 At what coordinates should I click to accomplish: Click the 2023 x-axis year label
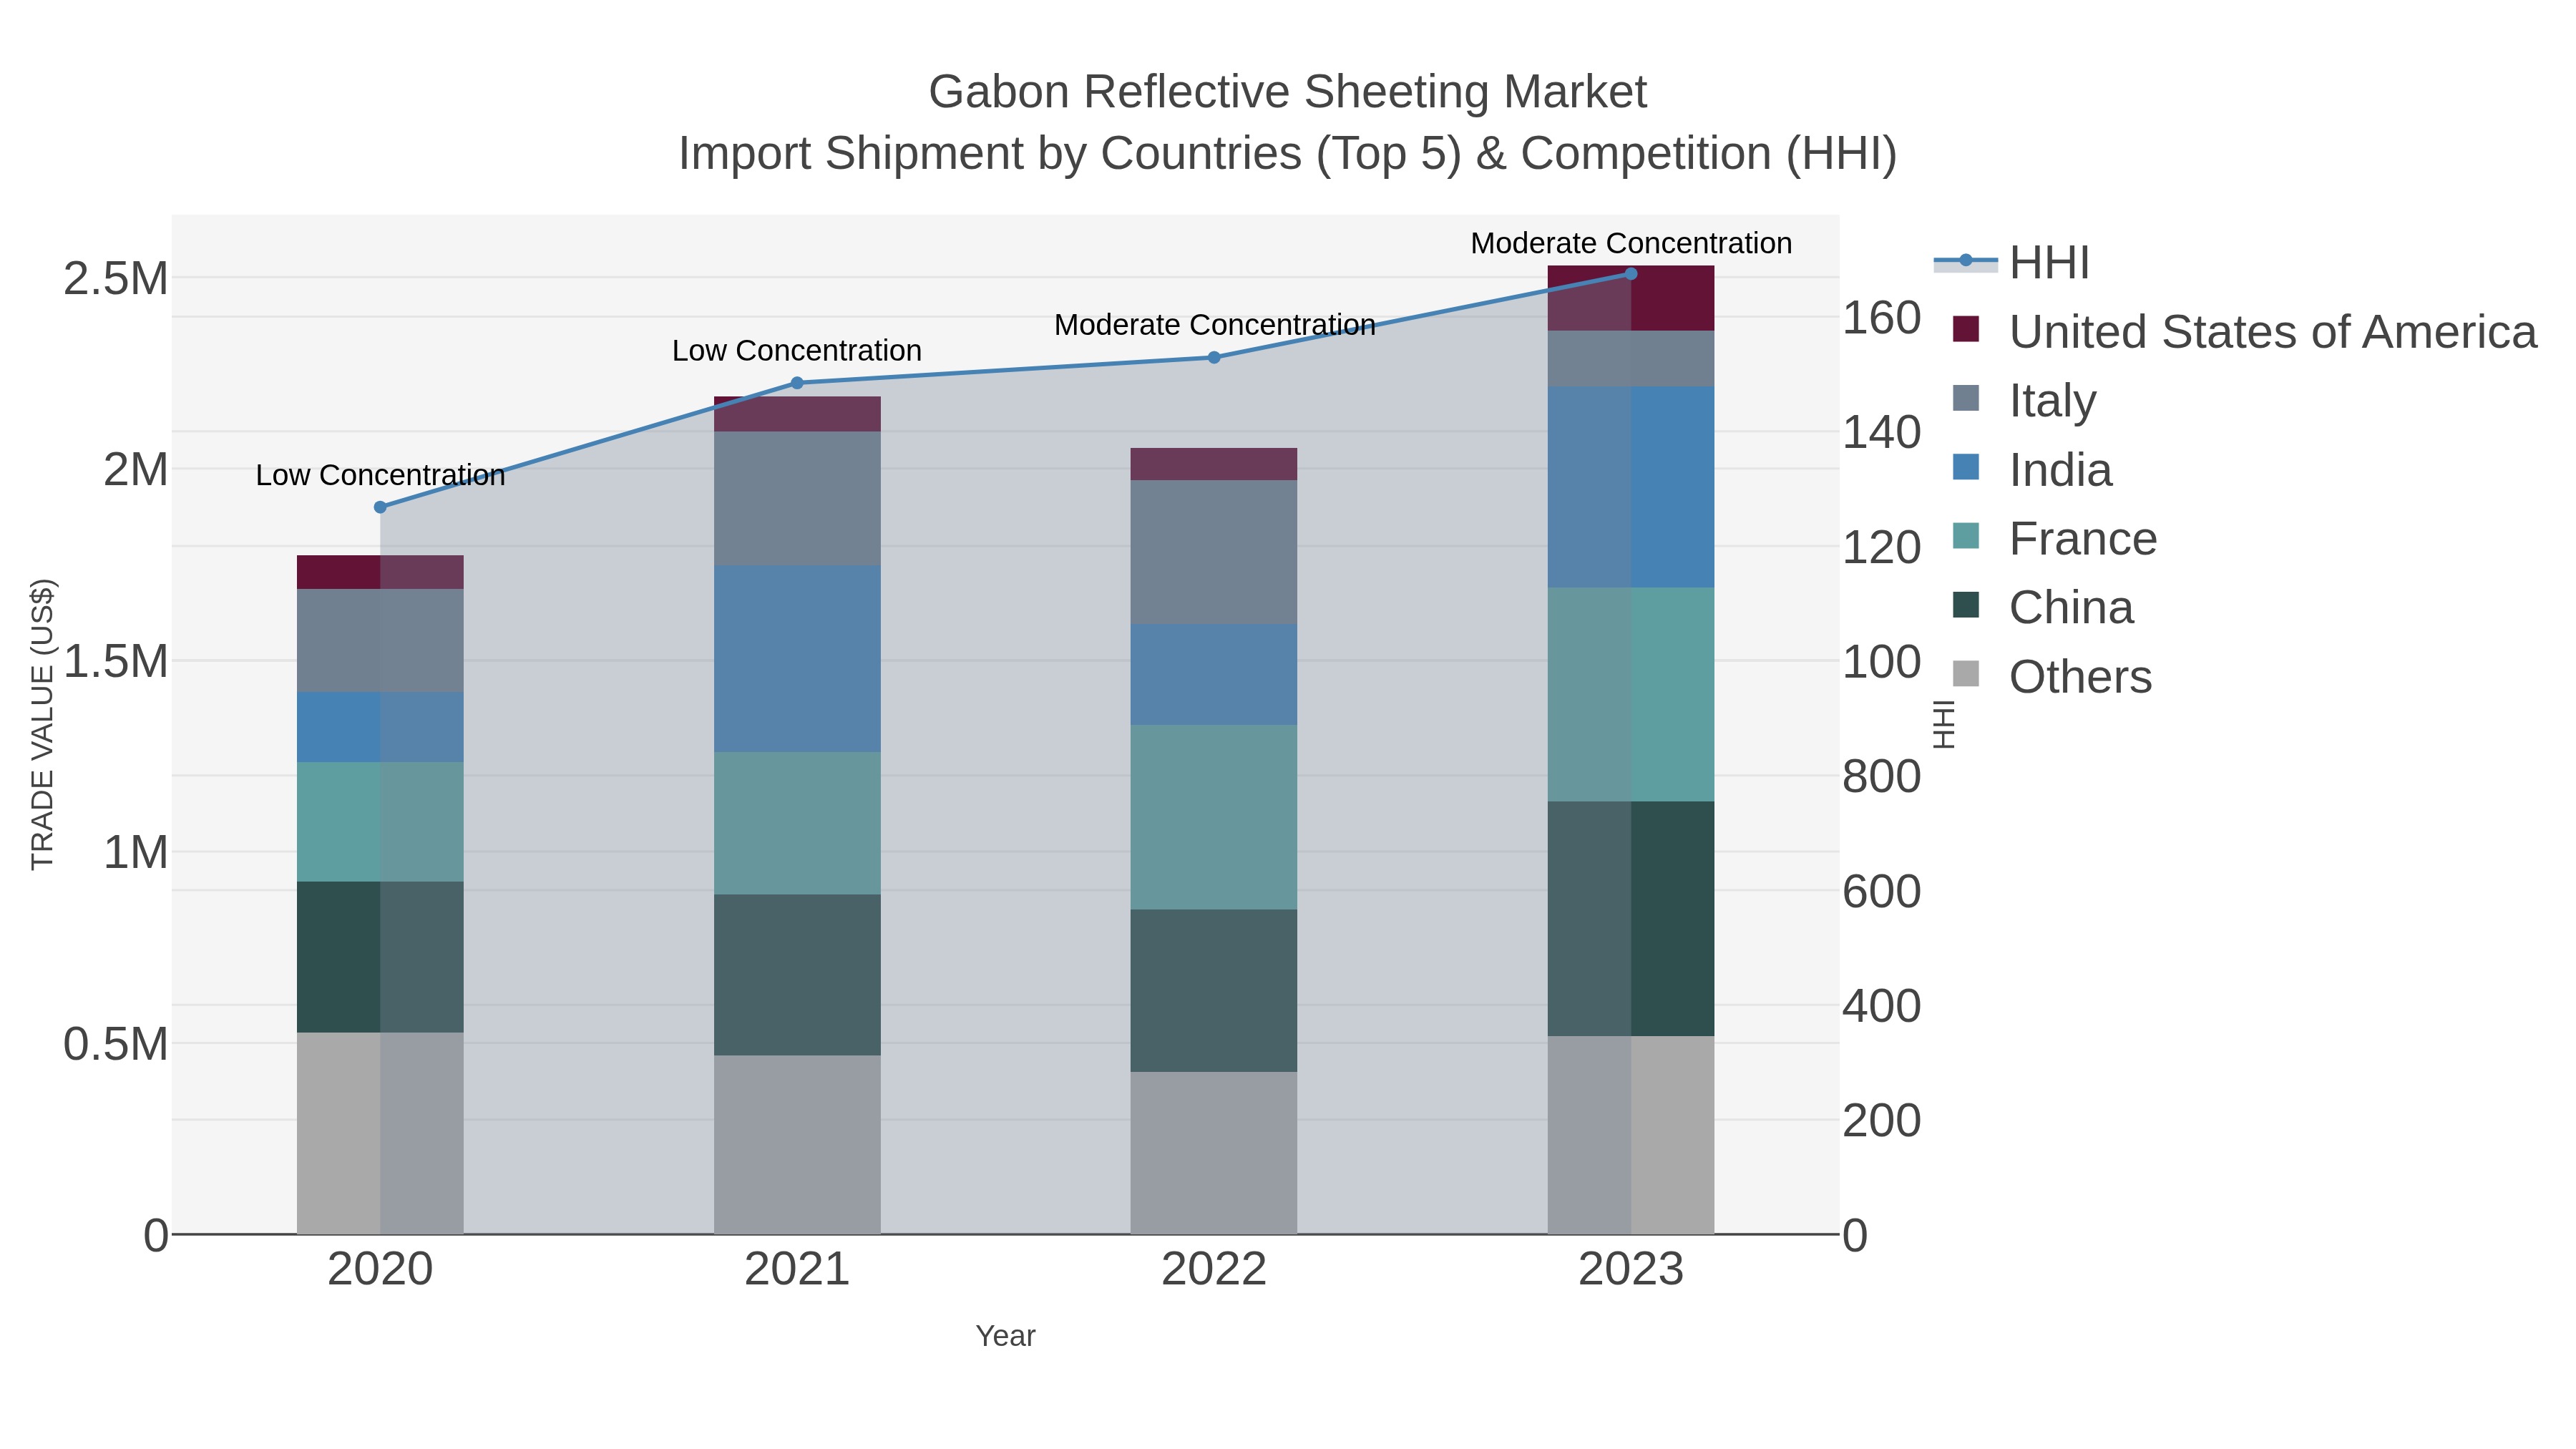point(1631,1270)
